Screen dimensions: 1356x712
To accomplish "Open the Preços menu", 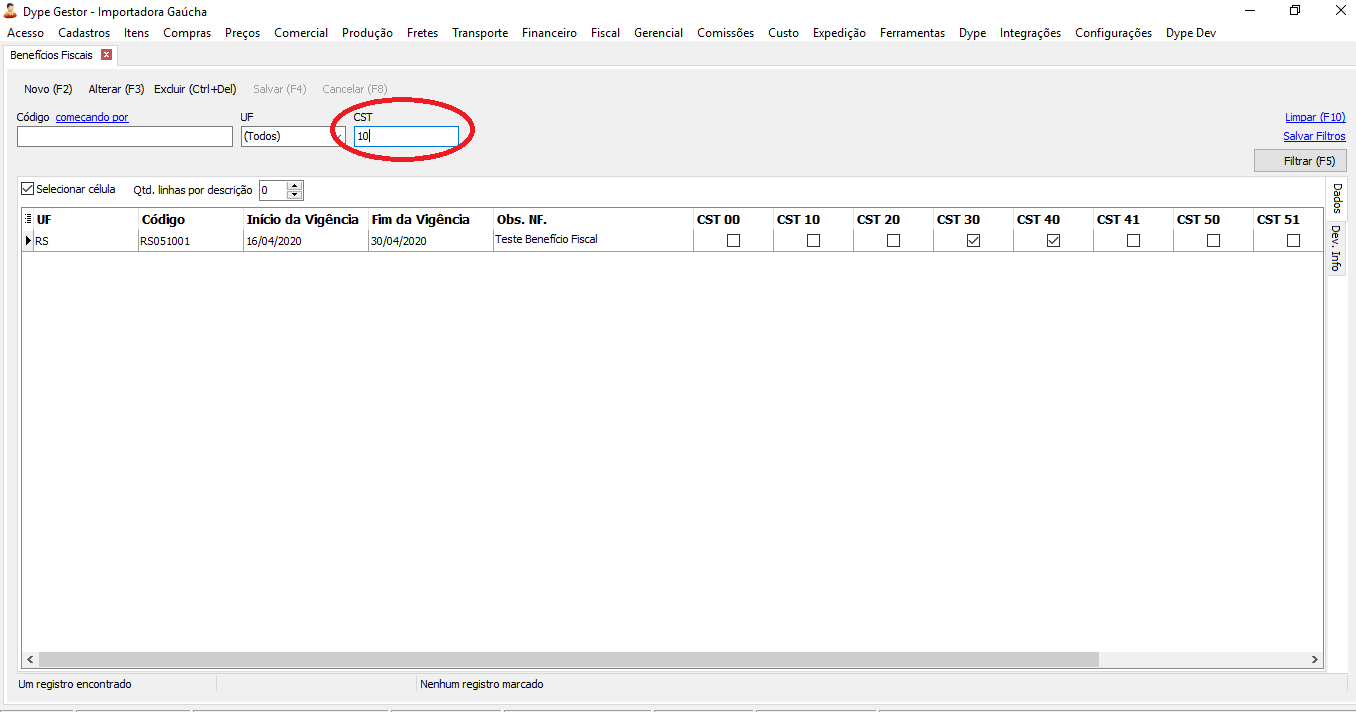I will [x=242, y=33].
